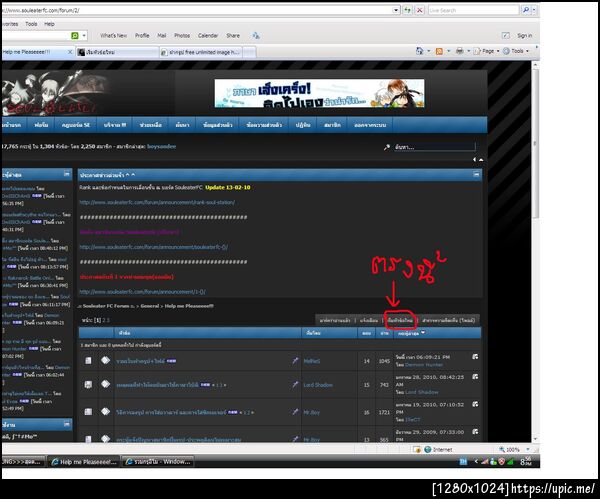Screen dimensions: 600x499
Task: Click the green search icon in the toolbar search box
Action: 75,36
